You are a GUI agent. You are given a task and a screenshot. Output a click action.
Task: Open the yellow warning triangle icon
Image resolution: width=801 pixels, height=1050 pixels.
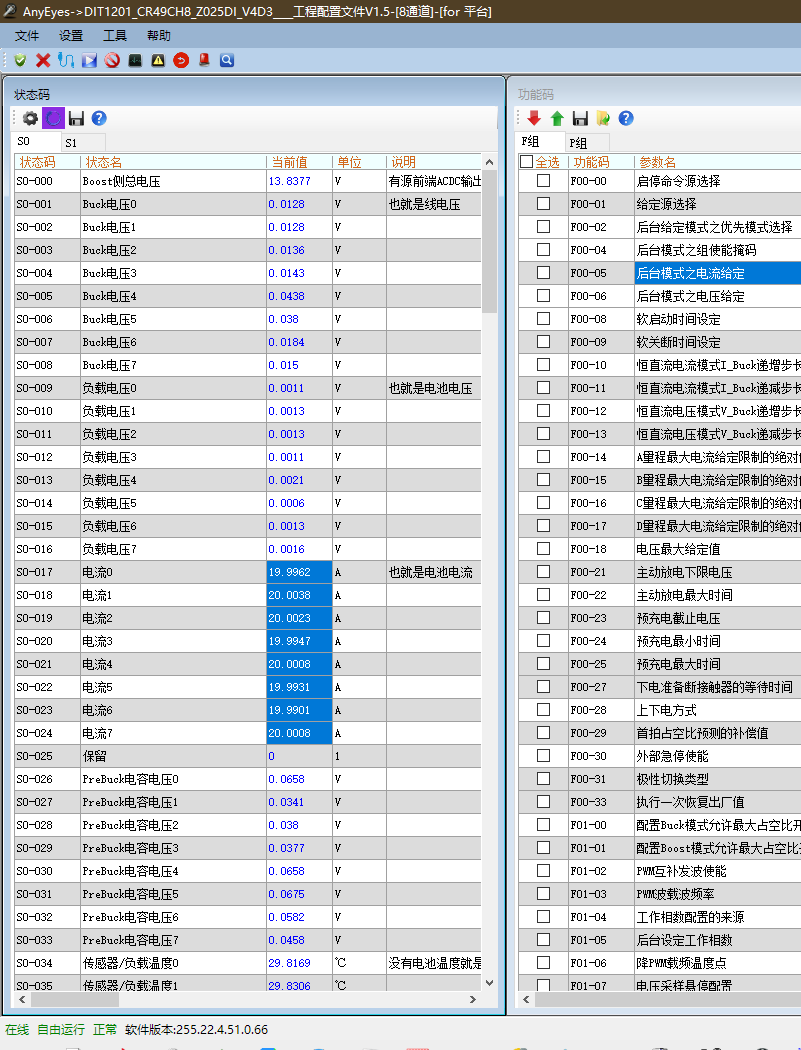pos(158,60)
